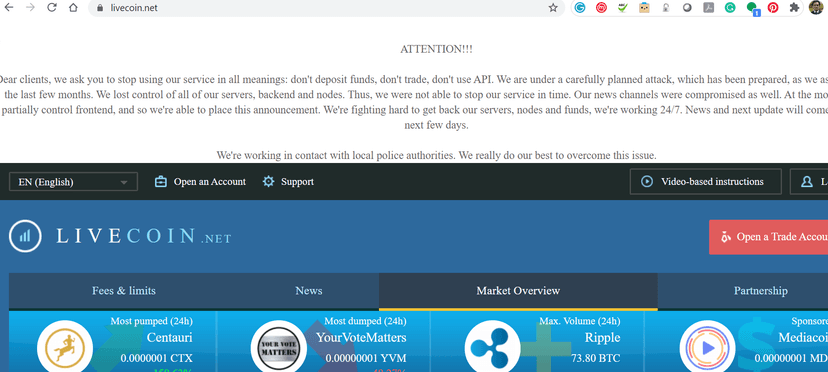Open the green Grammarly extension icon

[730, 8]
